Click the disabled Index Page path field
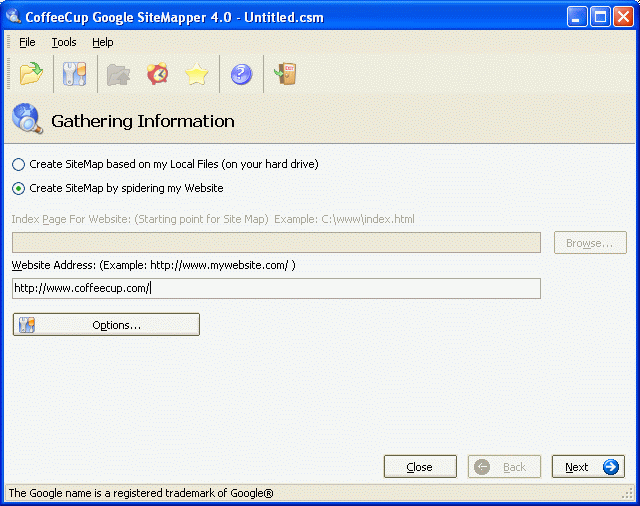Image resolution: width=640 pixels, height=506 pixels. pyautogui.click(x=276, y=243)
